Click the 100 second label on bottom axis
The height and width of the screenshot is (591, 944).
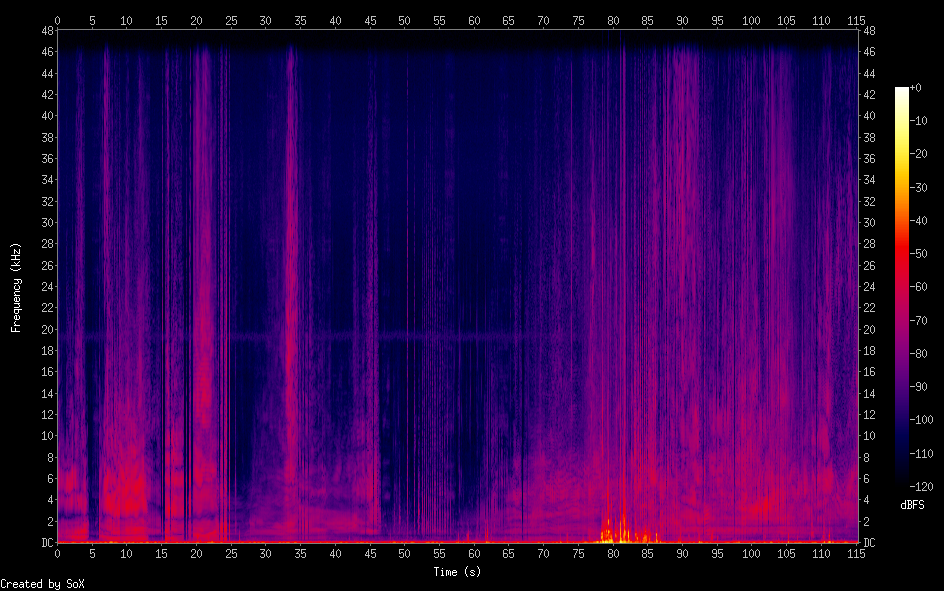tap(751, 553)
